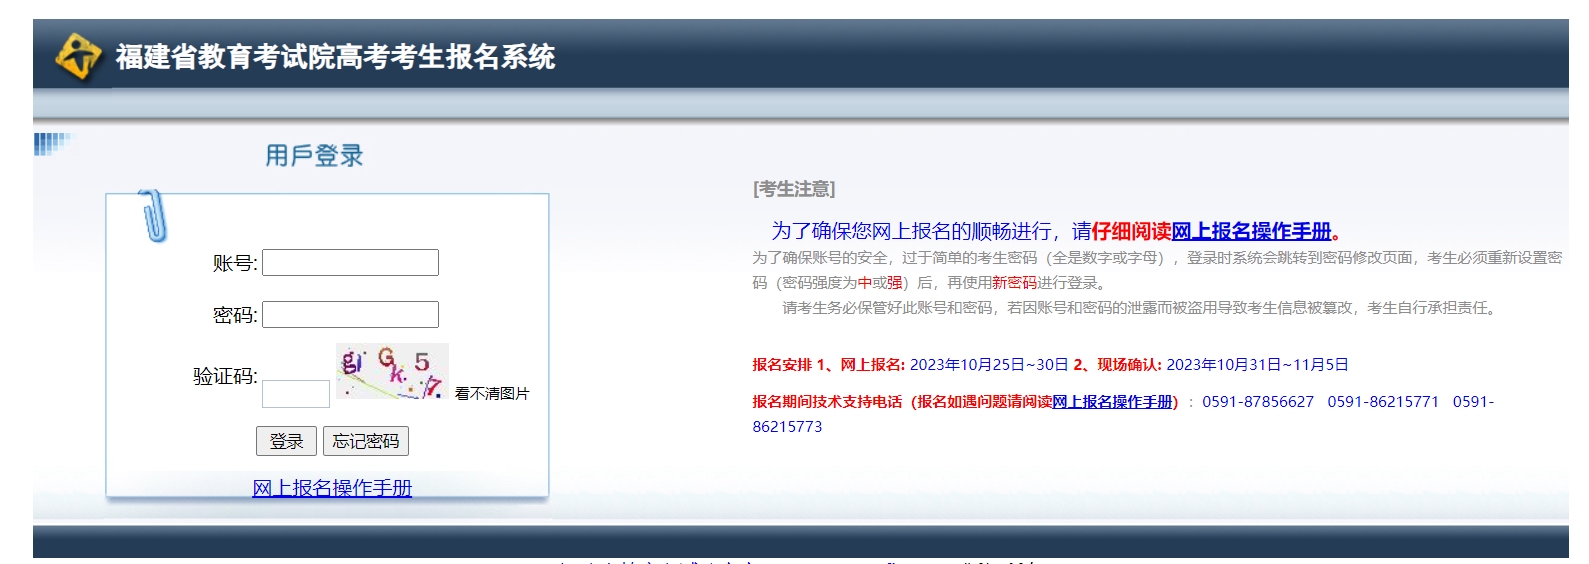This screenshot has height=564, width=1589.
Task: Focus the 账号 input field
Action: [350, 263]
